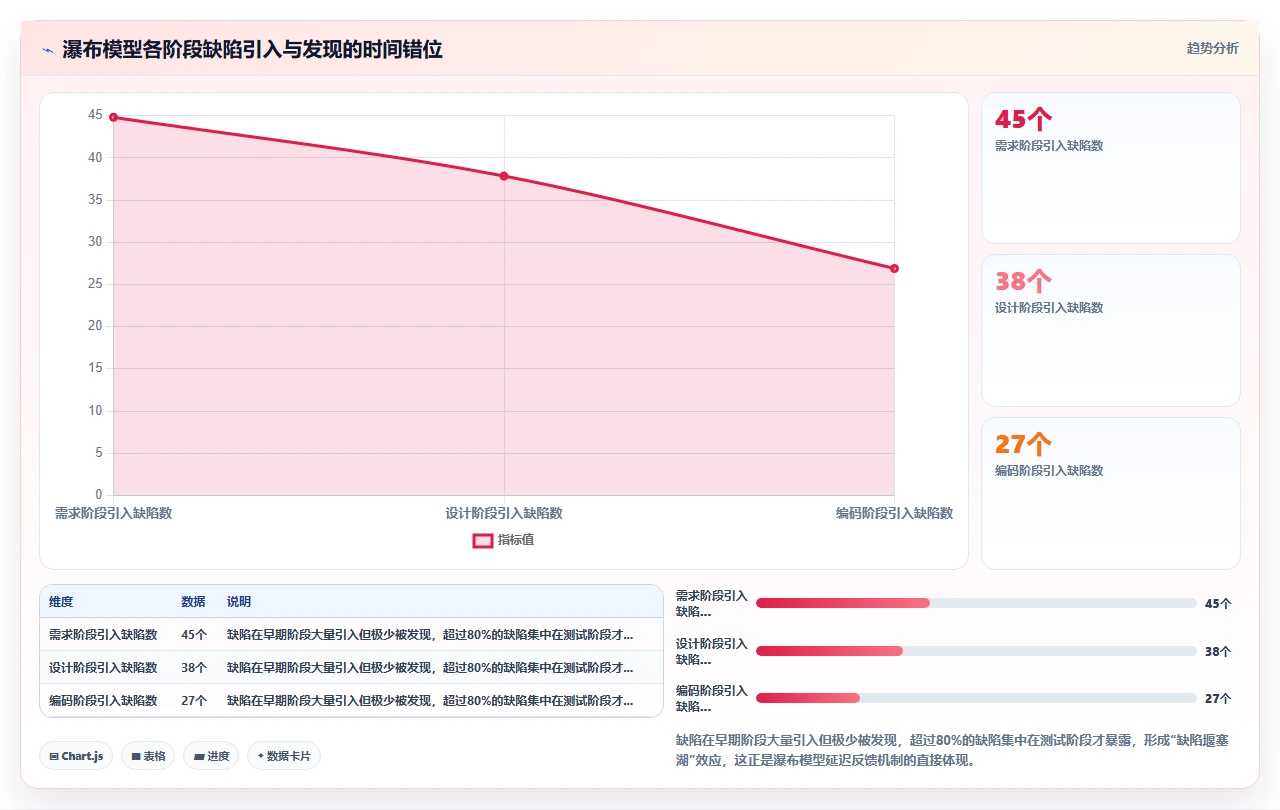Click the 45个 stat card value

click(1023, 119)
